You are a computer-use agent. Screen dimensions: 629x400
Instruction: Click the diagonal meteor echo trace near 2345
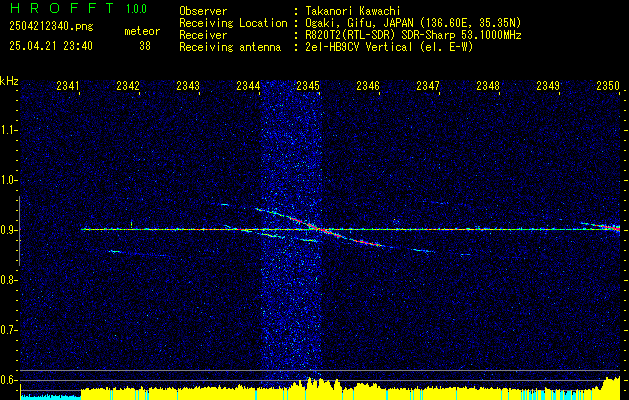[321, 228]
